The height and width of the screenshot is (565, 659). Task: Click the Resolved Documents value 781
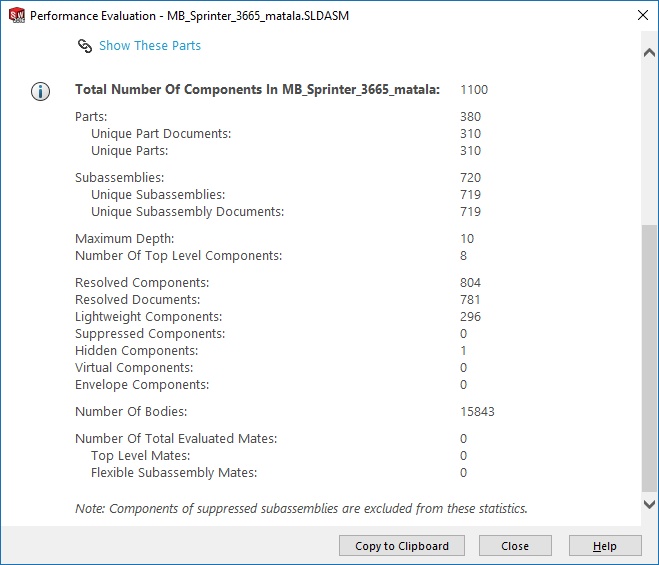pyautogui.click(x=470, y=299)
